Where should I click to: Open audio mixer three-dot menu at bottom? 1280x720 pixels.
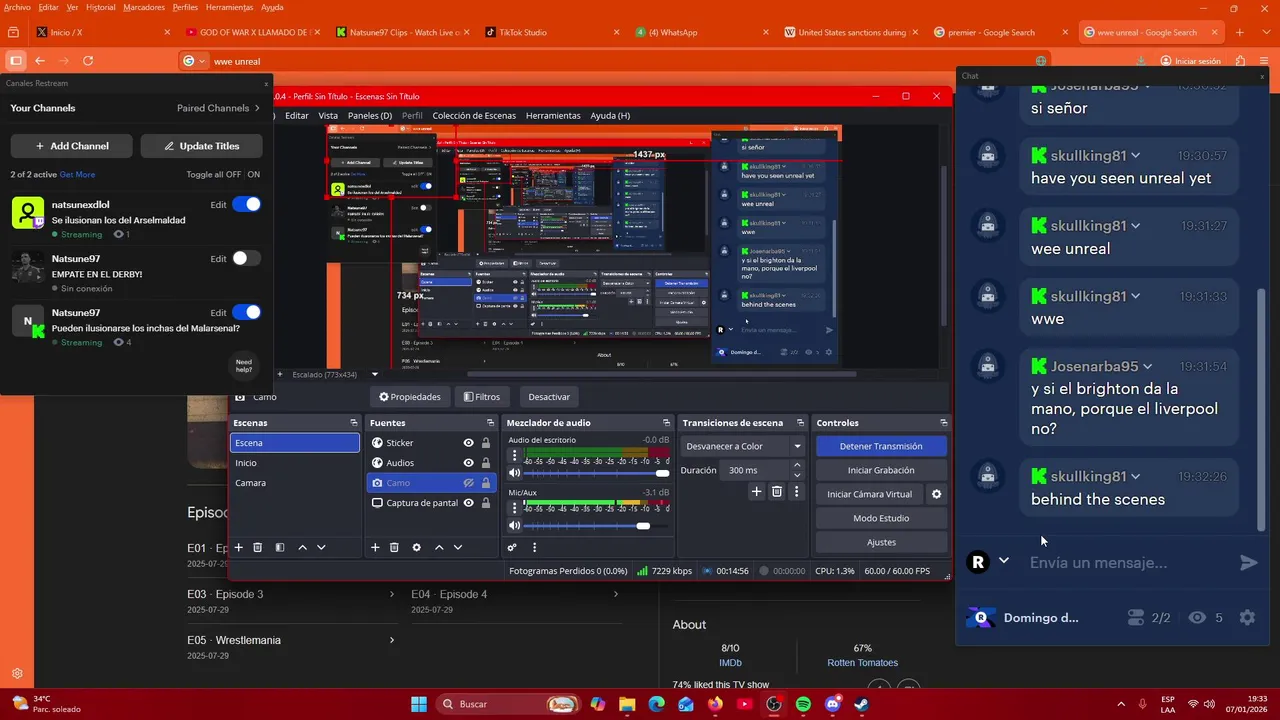click(x=534, y=547)
